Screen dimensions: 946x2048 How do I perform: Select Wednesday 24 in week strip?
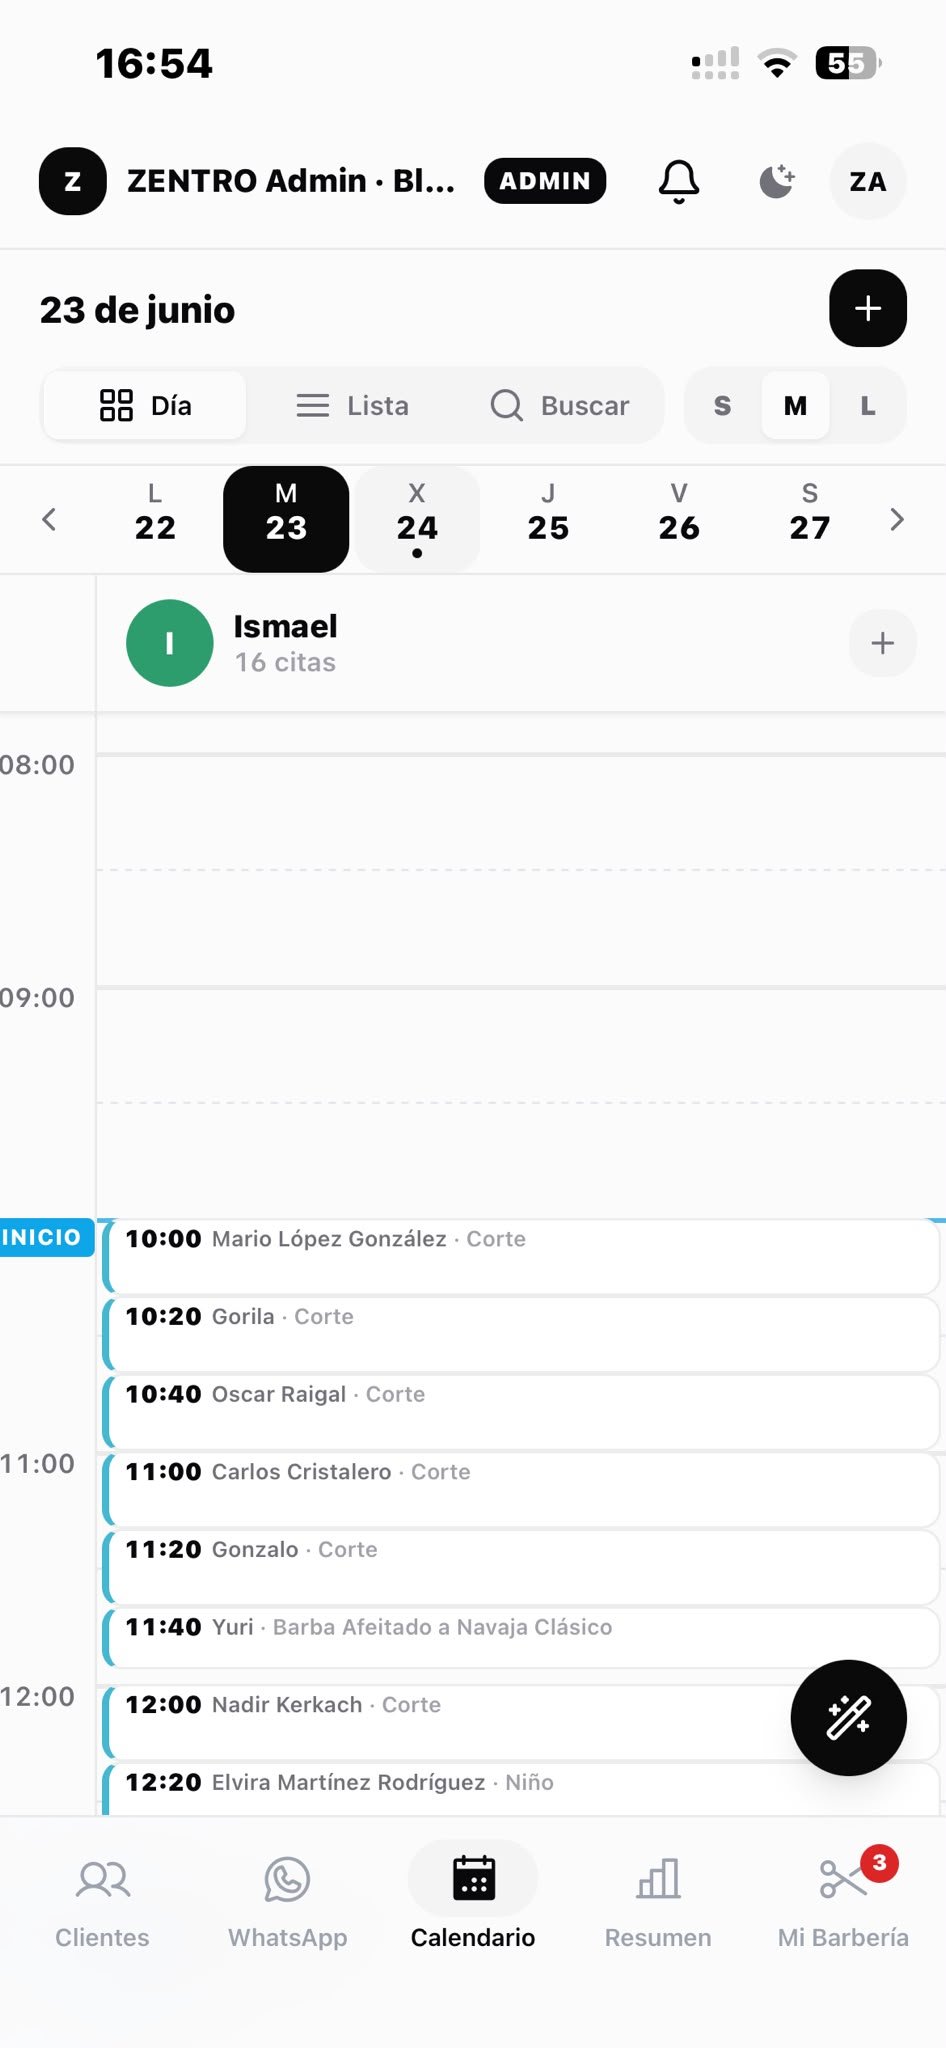[x=417, y=519]
